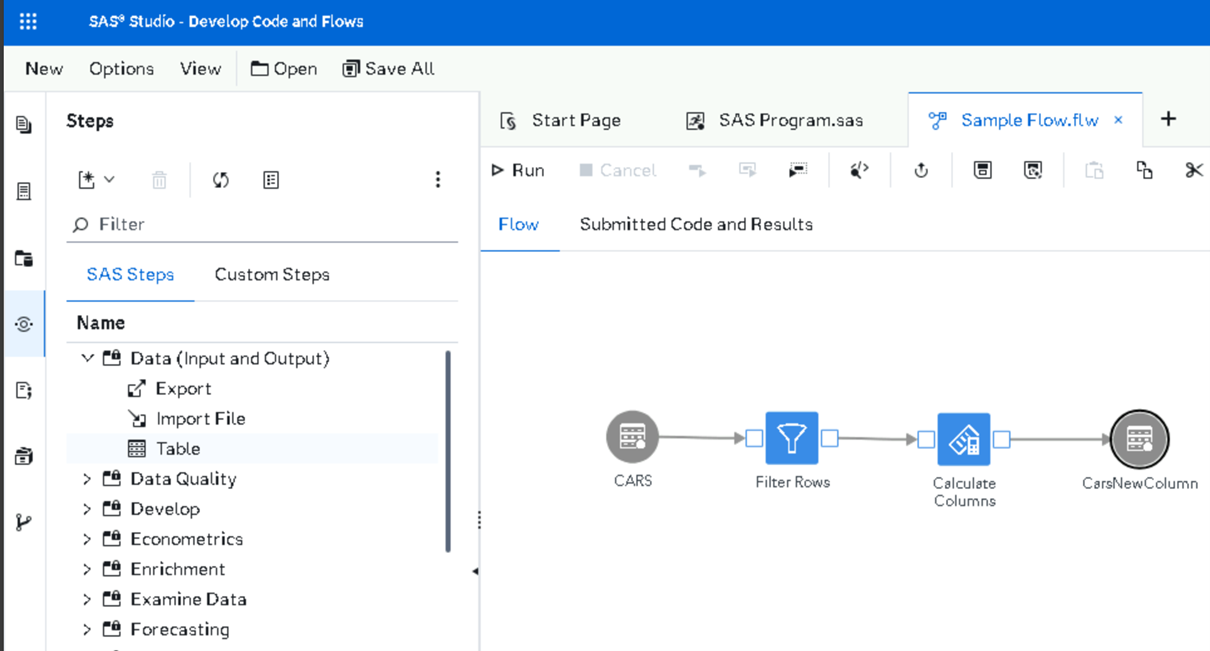
Task: Open the Options menu
Action: (x=122, y=69)
